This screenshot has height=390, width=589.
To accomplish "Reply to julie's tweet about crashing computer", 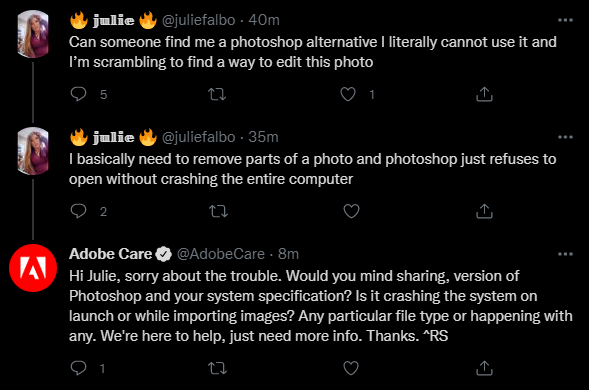I will (79, 211).
